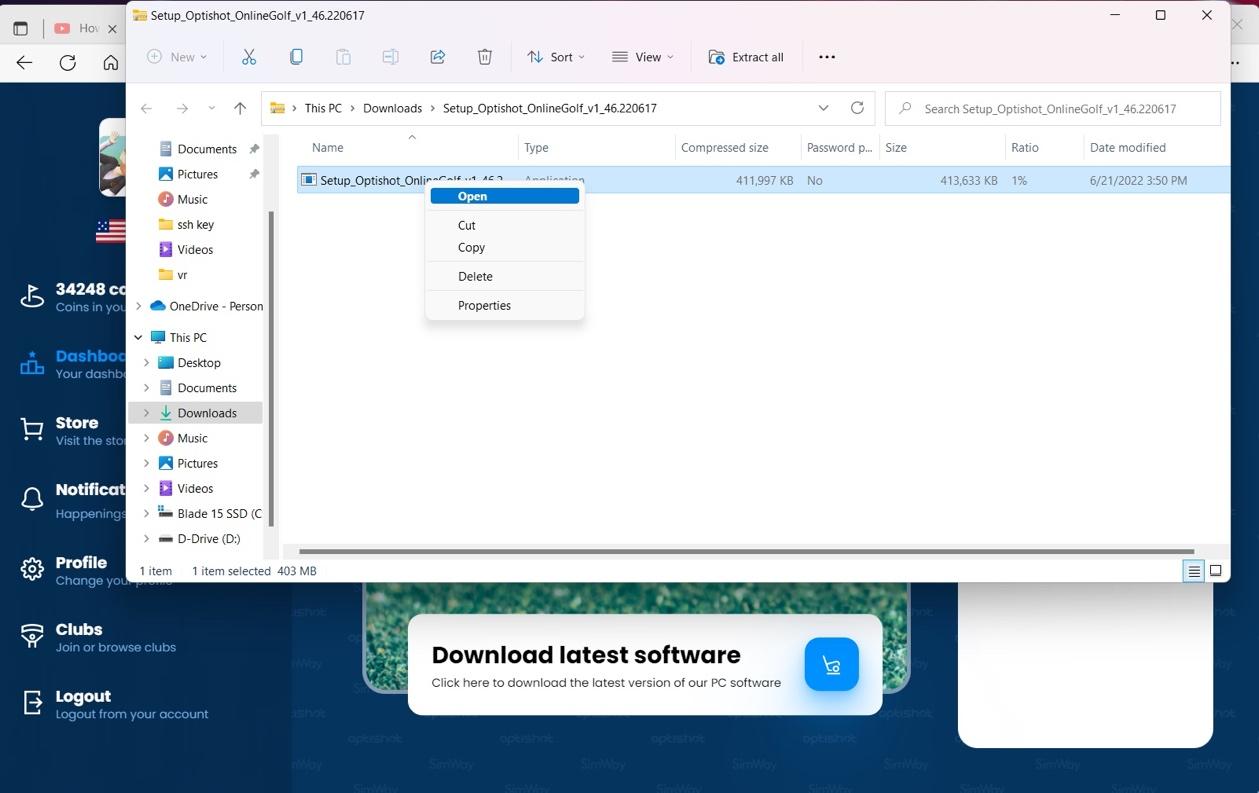Click the Notifications bell icon
1259x793 pixels.
[32, 499]
